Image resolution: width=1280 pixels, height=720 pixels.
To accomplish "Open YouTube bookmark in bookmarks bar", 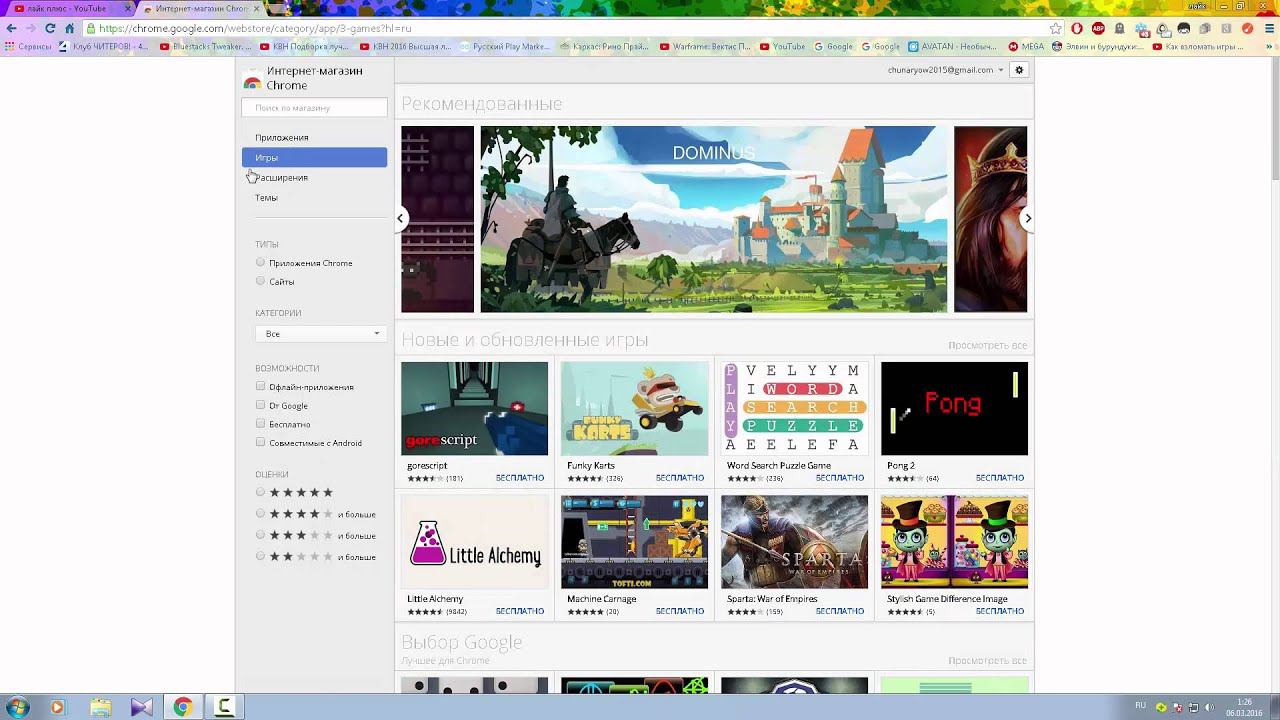I will point(782,46).
